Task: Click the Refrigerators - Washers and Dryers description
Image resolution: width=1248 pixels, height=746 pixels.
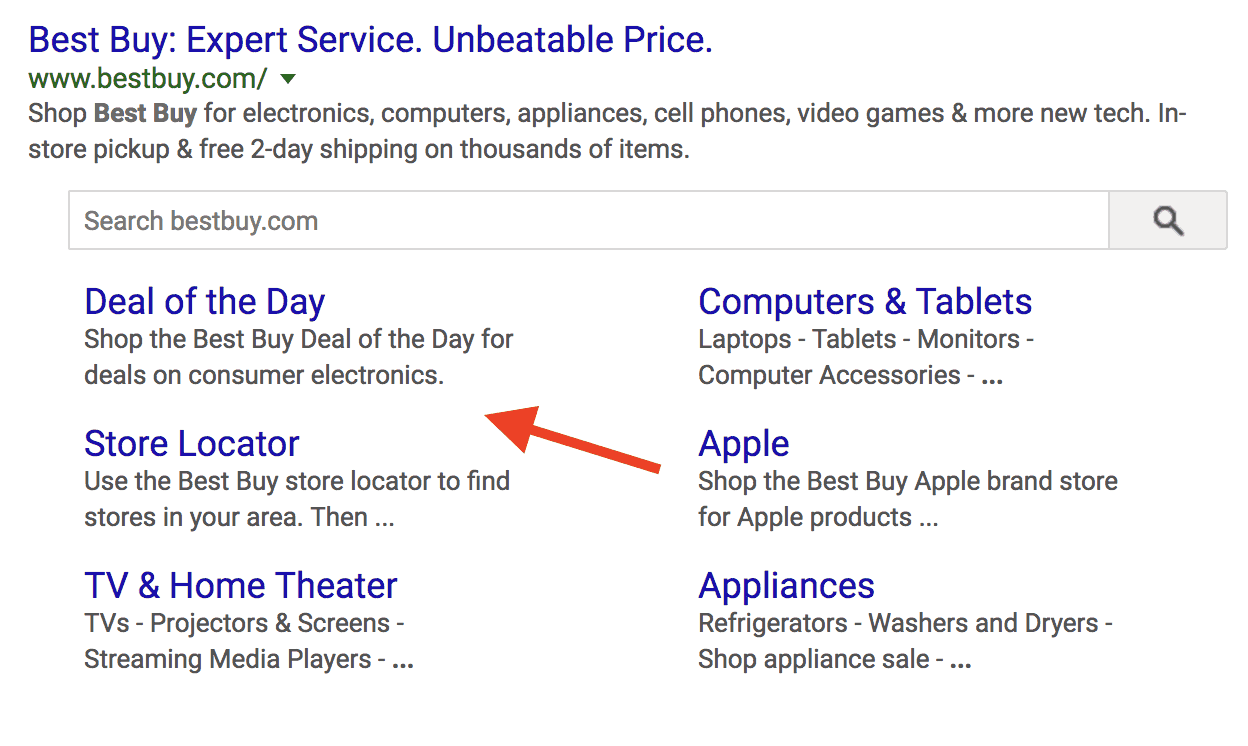Action: [905, 623]
